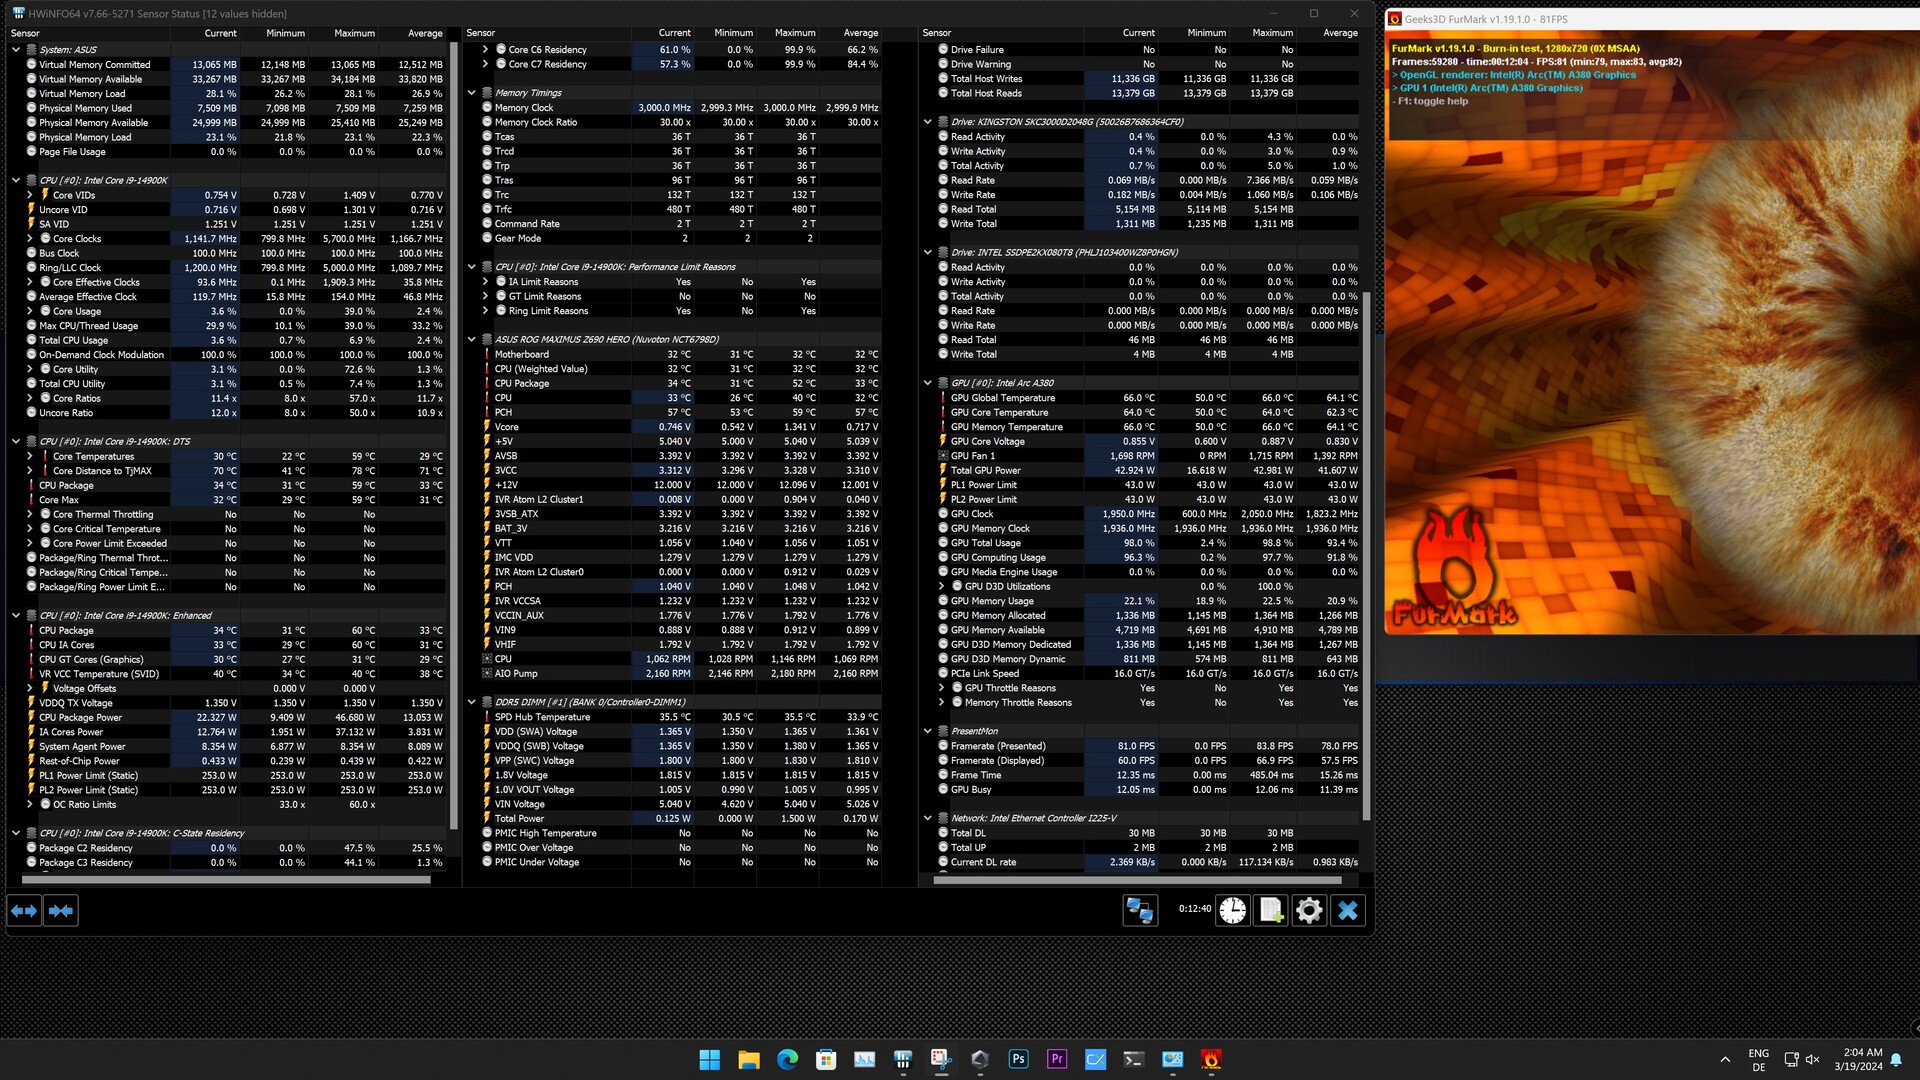Click the clock reset timer icon
Viewport: 1920px width, 1080px height.
point(1233,910)
